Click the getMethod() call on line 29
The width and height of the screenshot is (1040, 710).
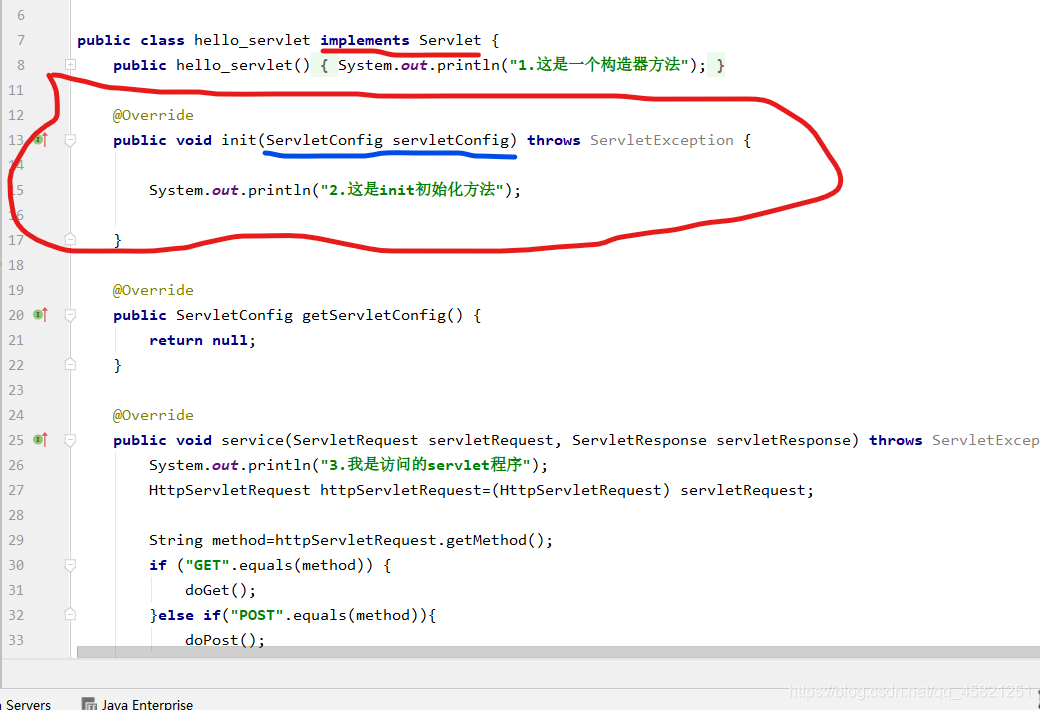click(x=495, y=540)
